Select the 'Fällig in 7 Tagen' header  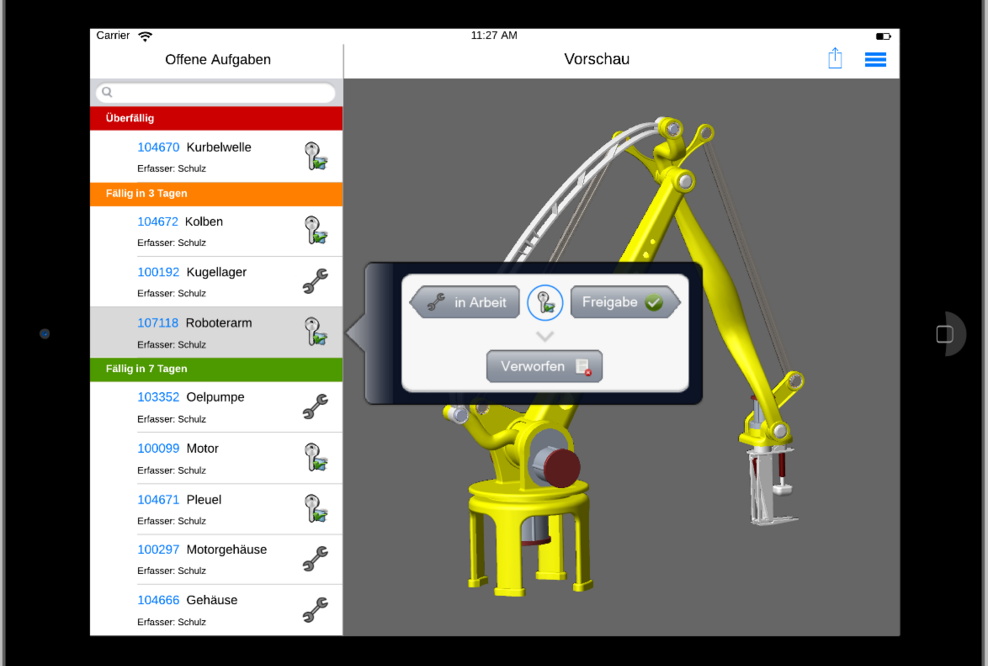click(216, 369)
